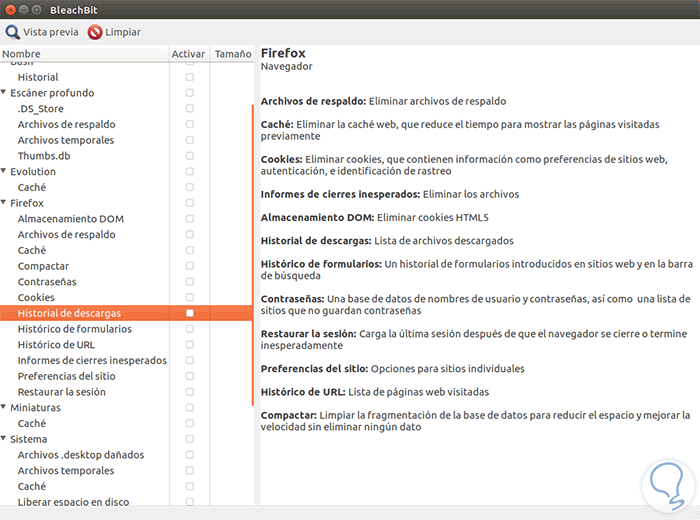
Task: Close the BleachBit window
Action: pos(10,9)
